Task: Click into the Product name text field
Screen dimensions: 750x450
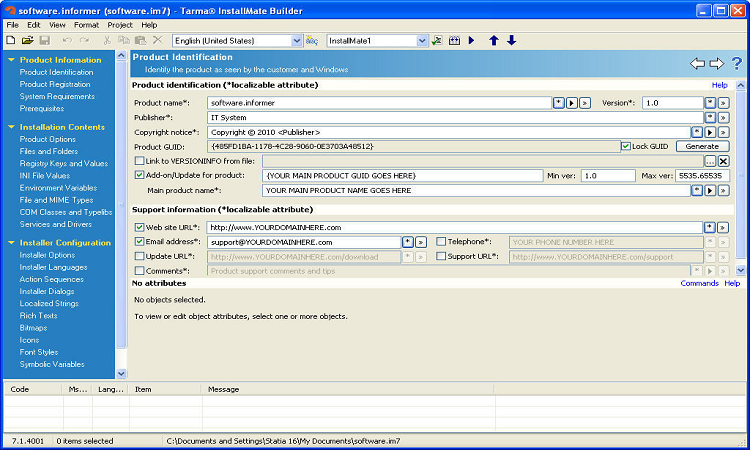Action: [379, 103]
